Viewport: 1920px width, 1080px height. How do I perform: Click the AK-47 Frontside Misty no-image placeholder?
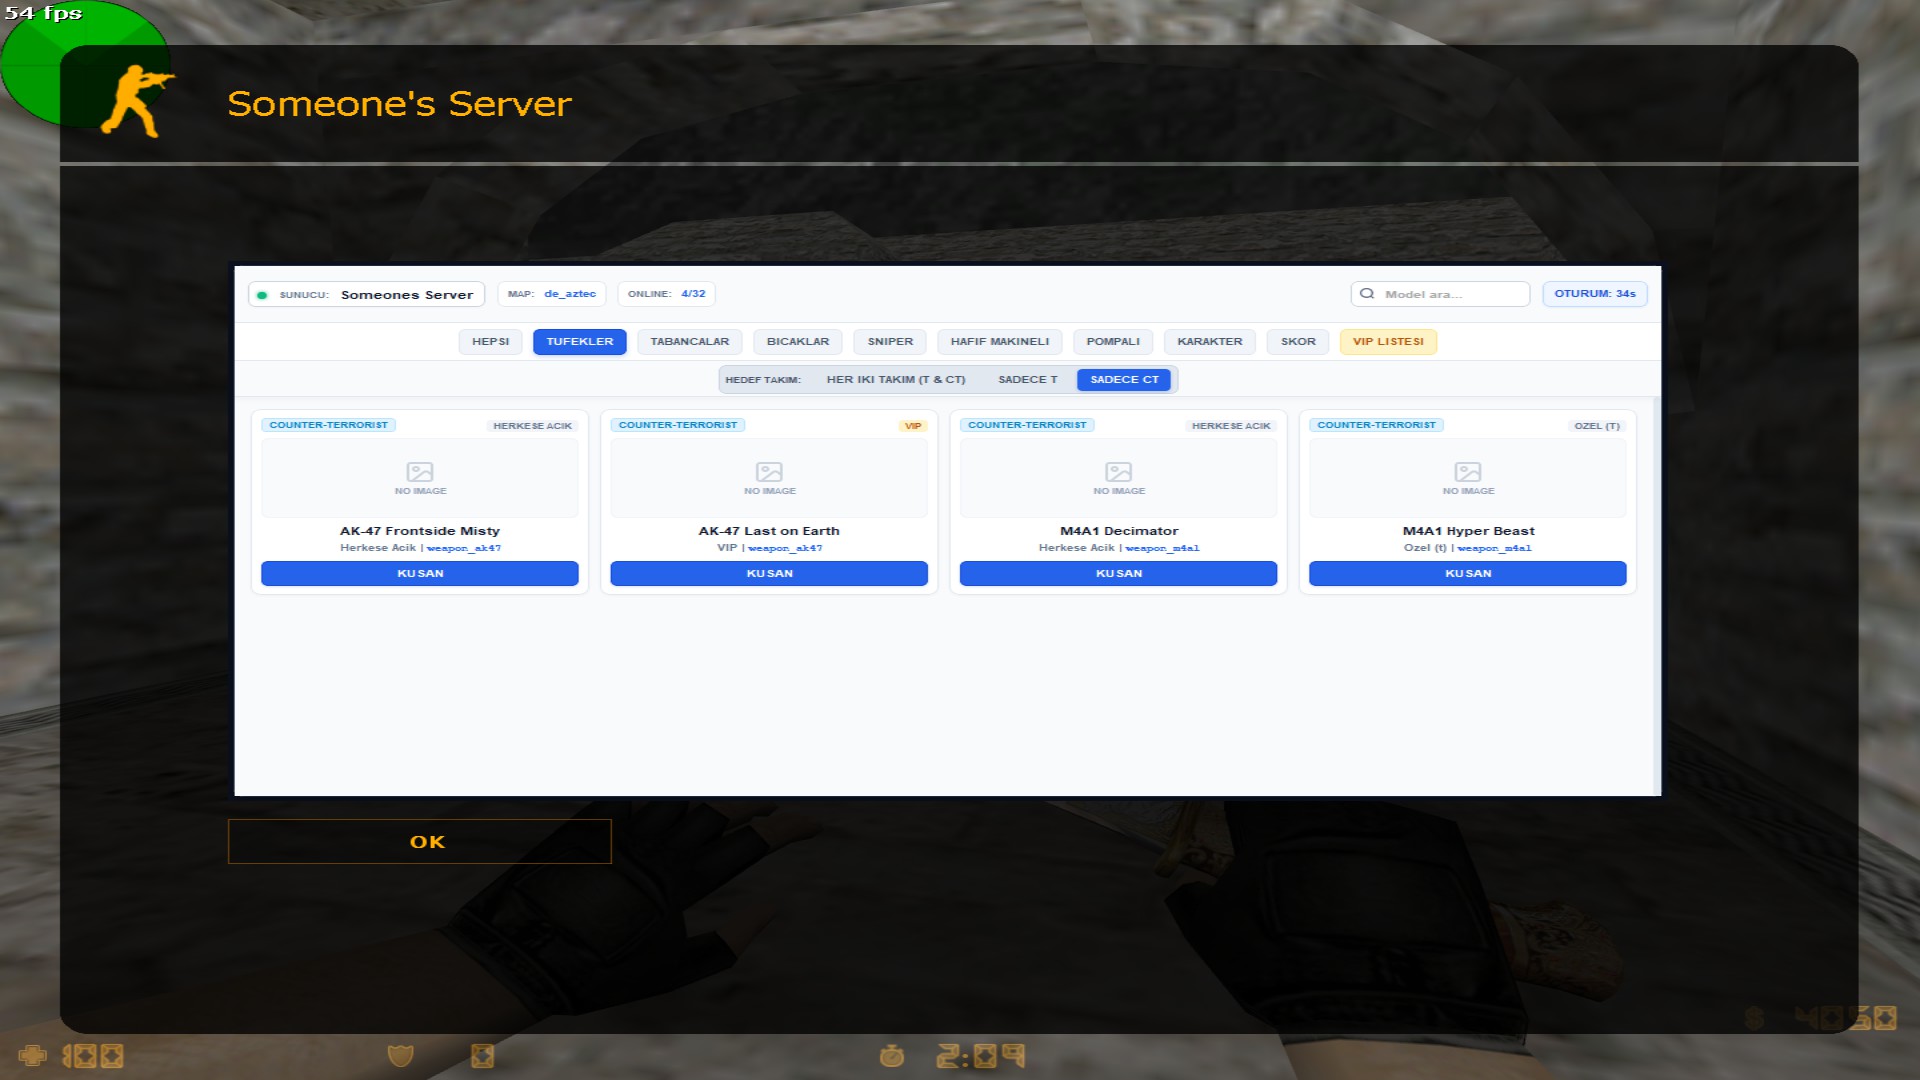[x=420, y=478]
